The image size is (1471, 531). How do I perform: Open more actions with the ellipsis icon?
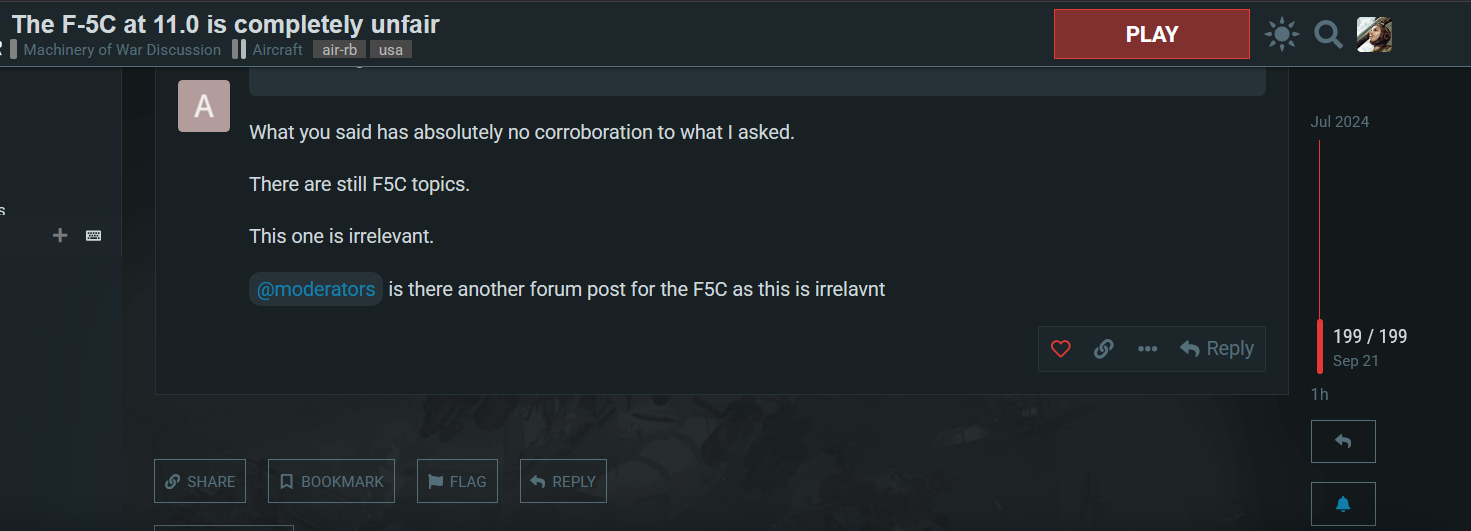tap(1147, 349)
